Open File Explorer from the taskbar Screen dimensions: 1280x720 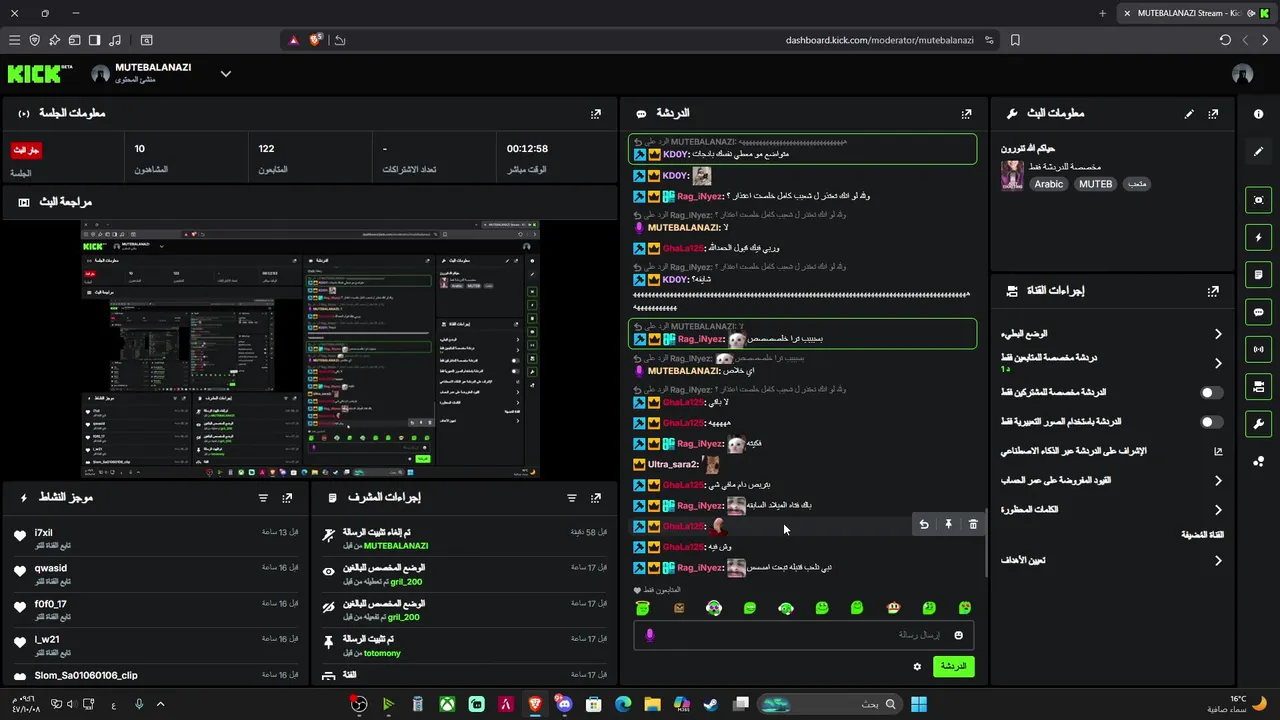(653, 704)
